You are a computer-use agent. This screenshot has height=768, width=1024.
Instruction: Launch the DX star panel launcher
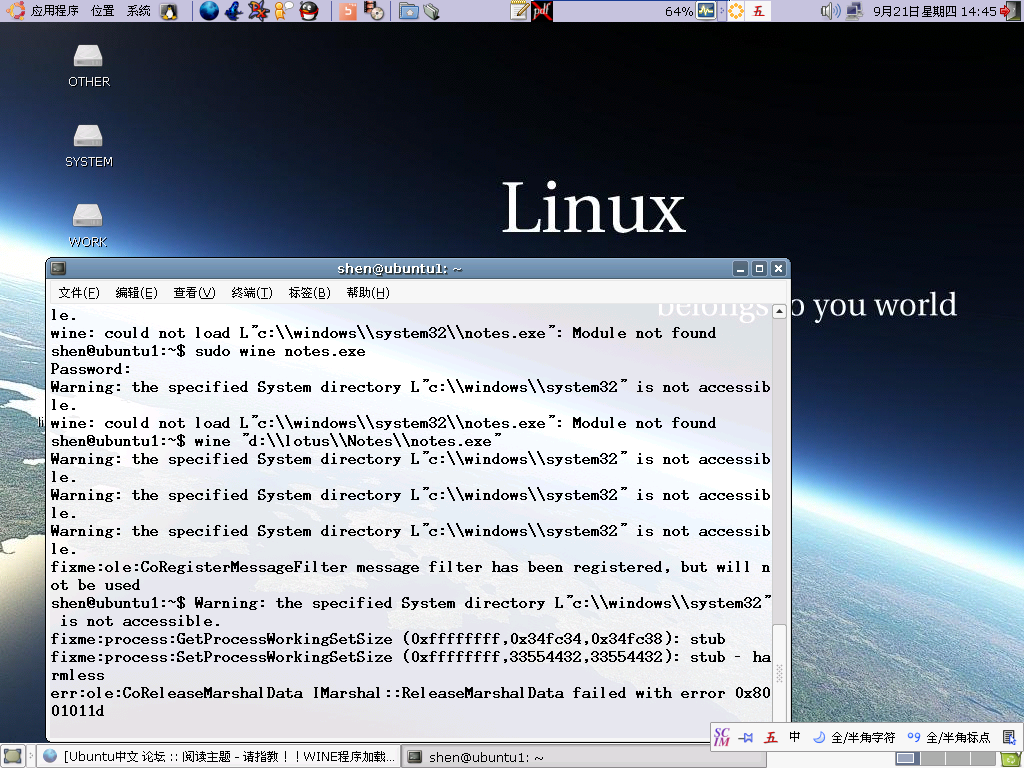point(259,10)
